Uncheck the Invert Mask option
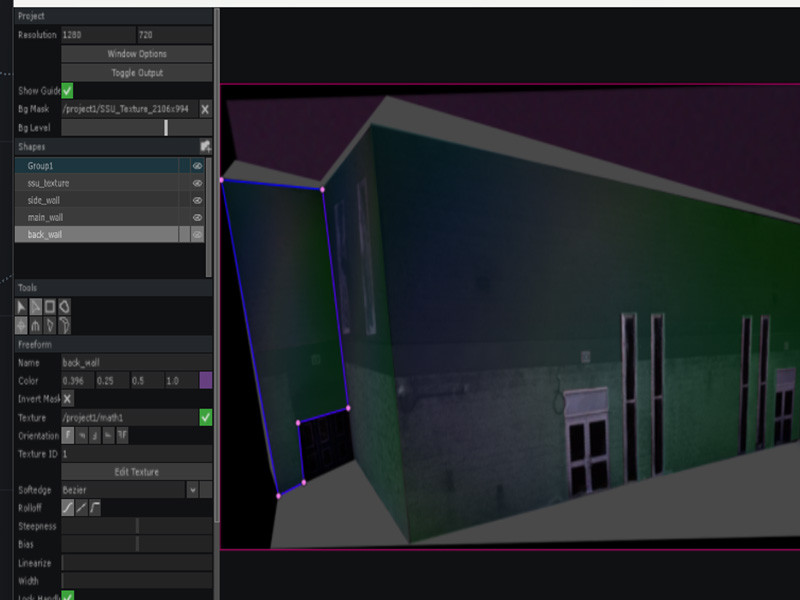This screenshot has width=800, height=600. [66, 398]
